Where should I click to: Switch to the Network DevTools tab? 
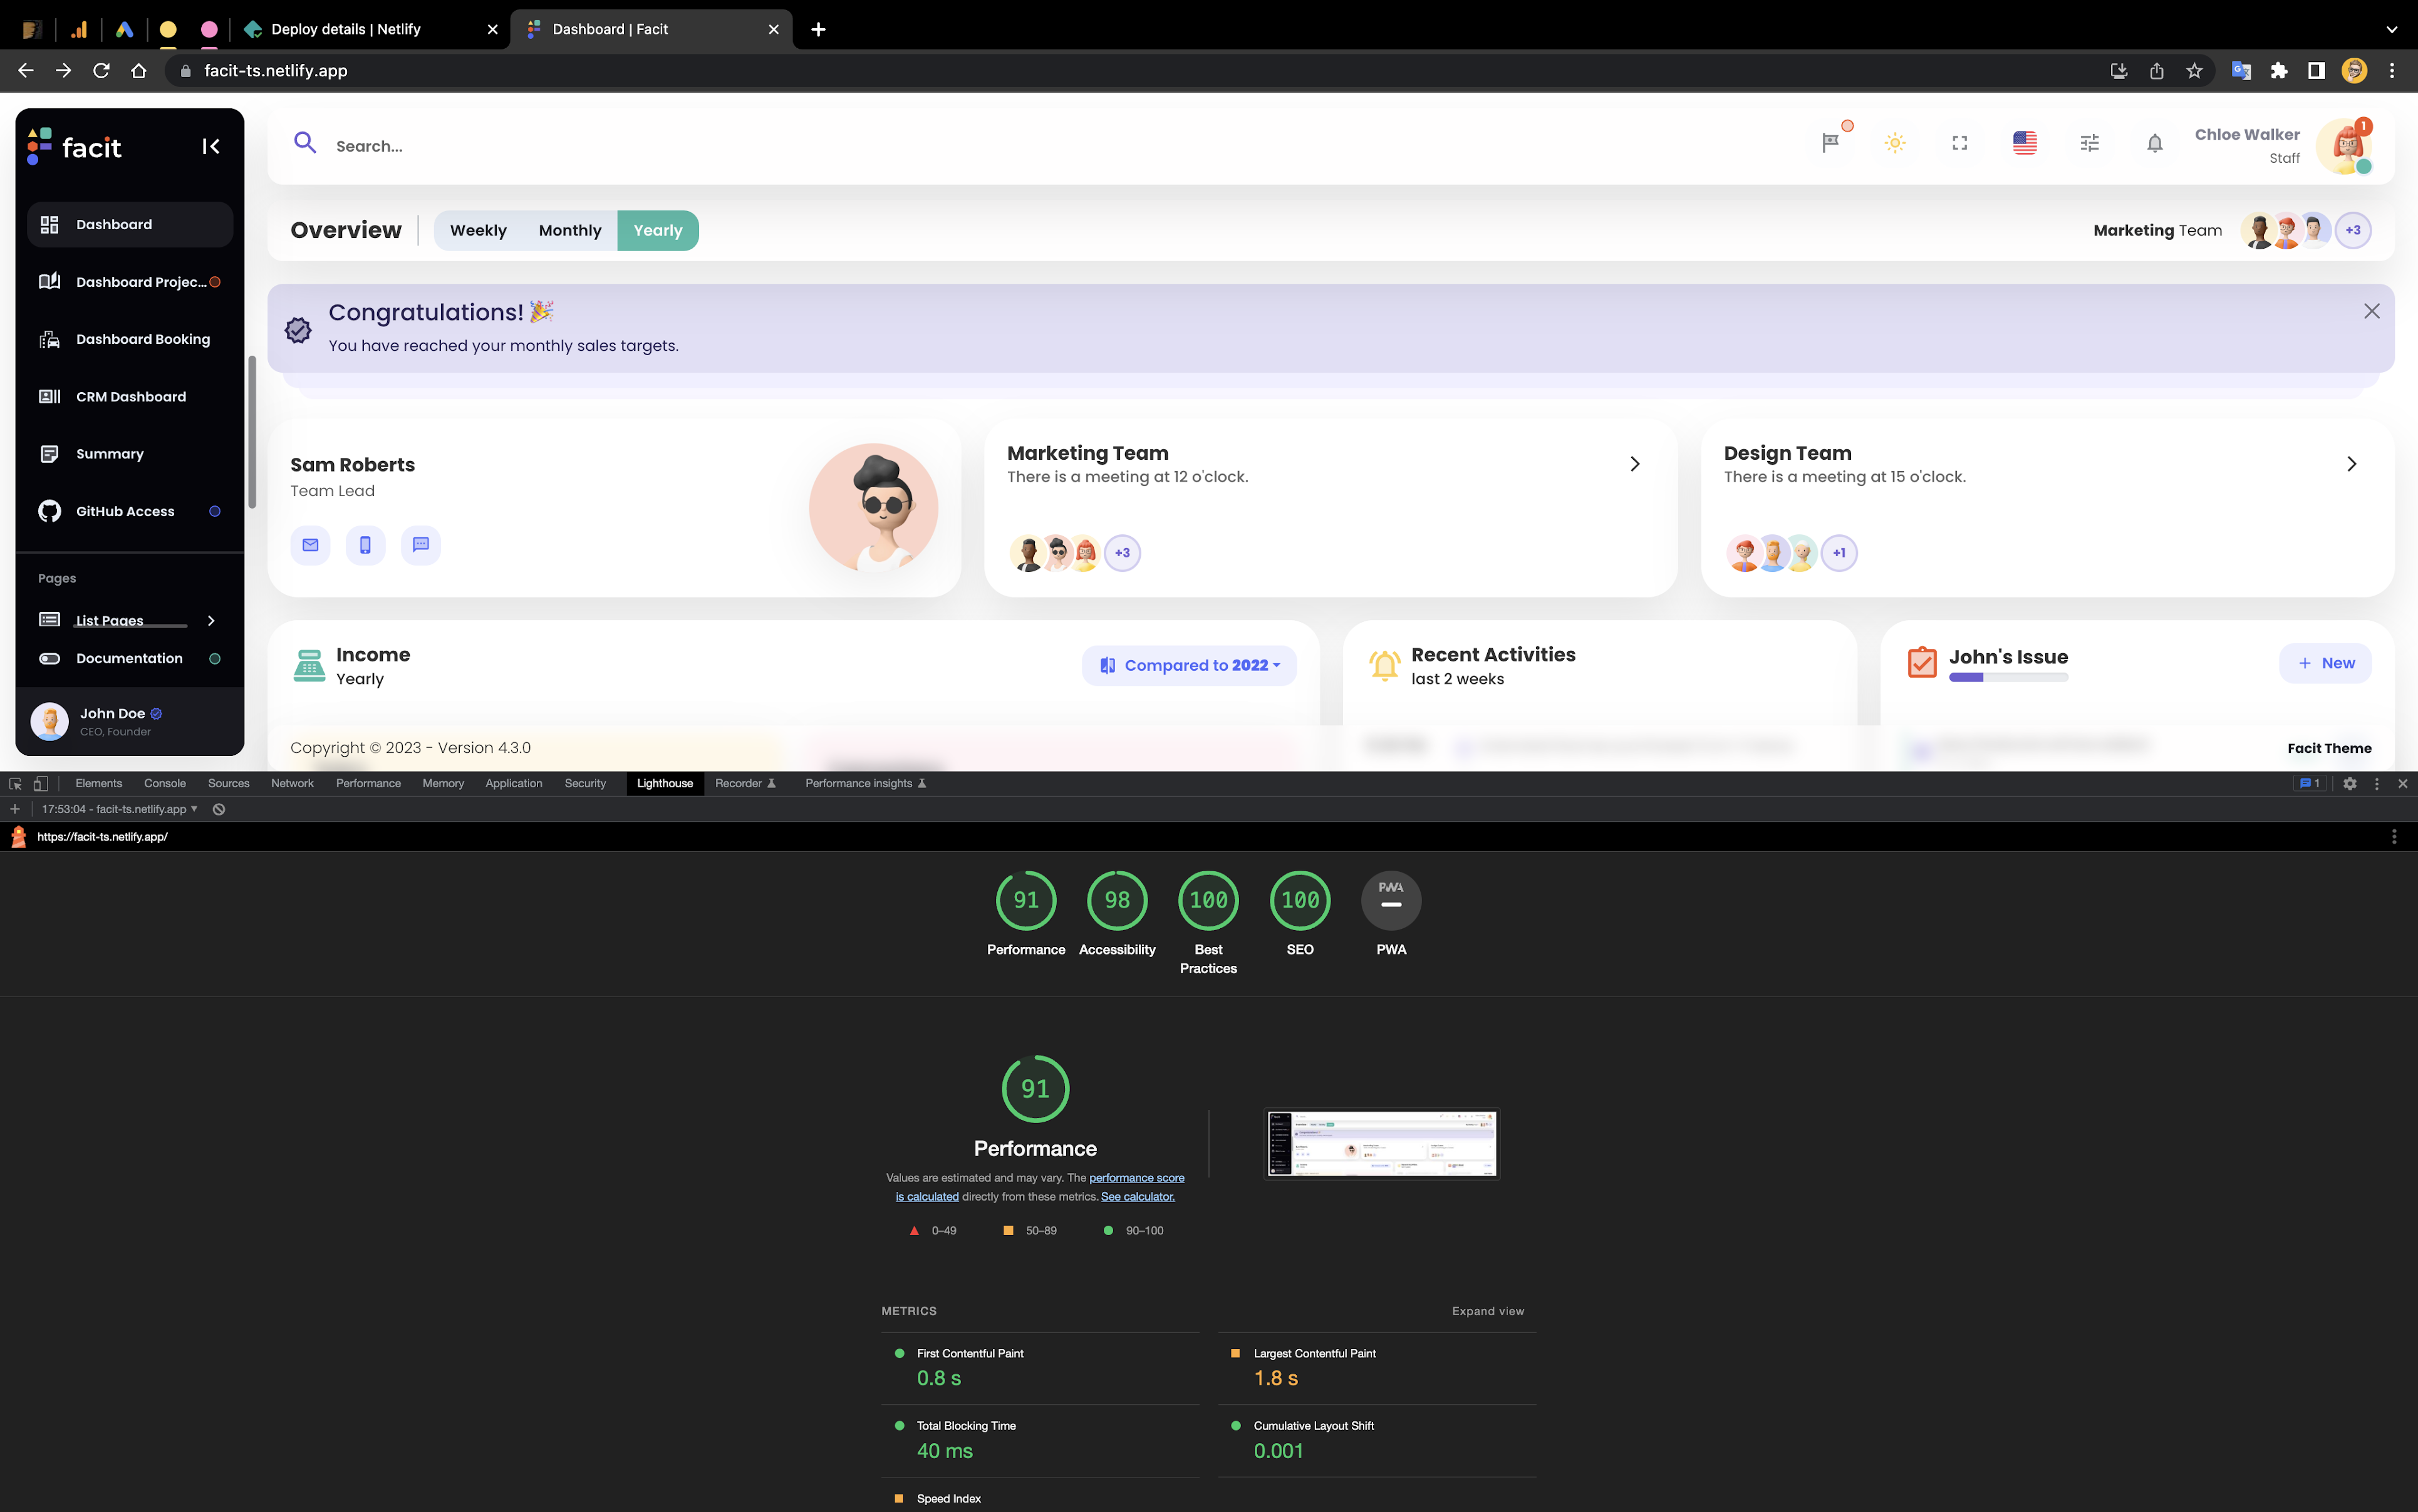(x=292, y=784)
